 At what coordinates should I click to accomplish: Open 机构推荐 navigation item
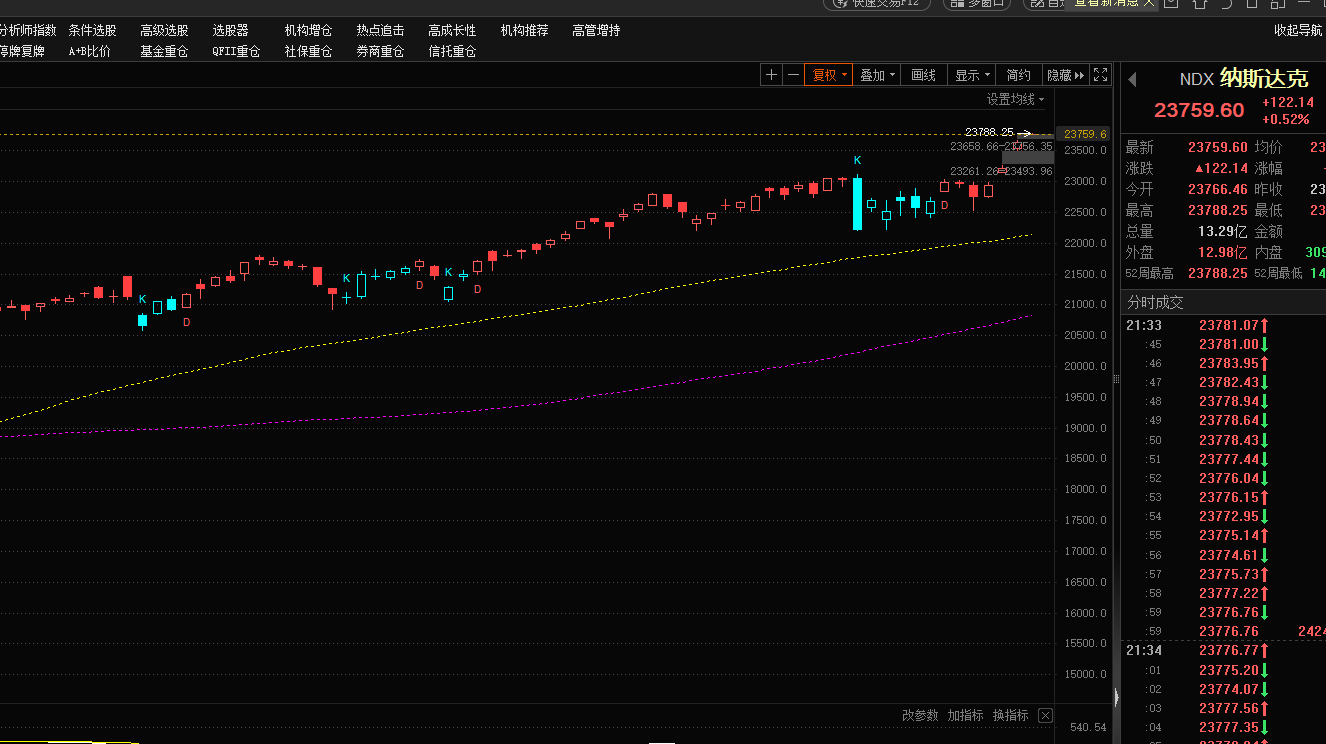click(x=524, y=31)
